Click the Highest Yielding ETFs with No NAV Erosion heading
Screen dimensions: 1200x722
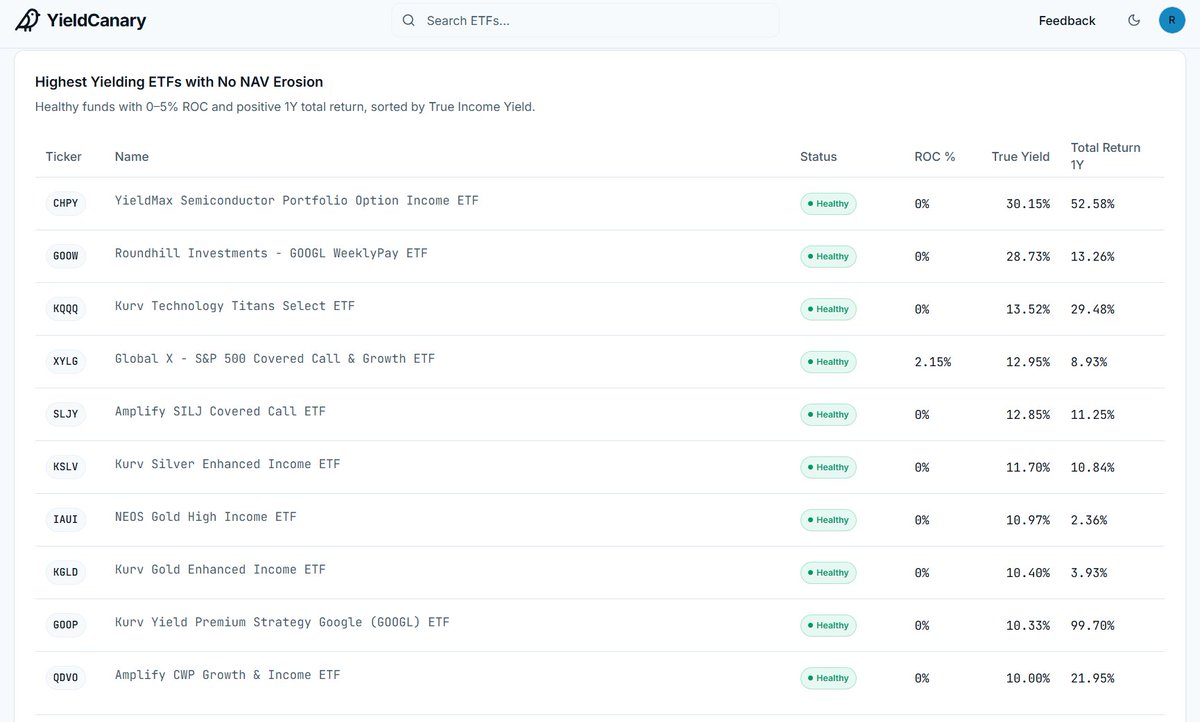[x=179, y=82]
